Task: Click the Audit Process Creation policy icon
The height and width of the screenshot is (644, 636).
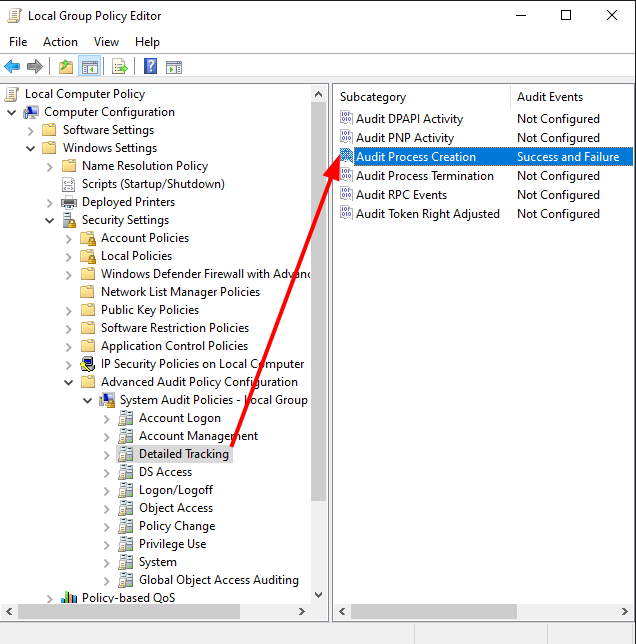Action: pos(346,157)
